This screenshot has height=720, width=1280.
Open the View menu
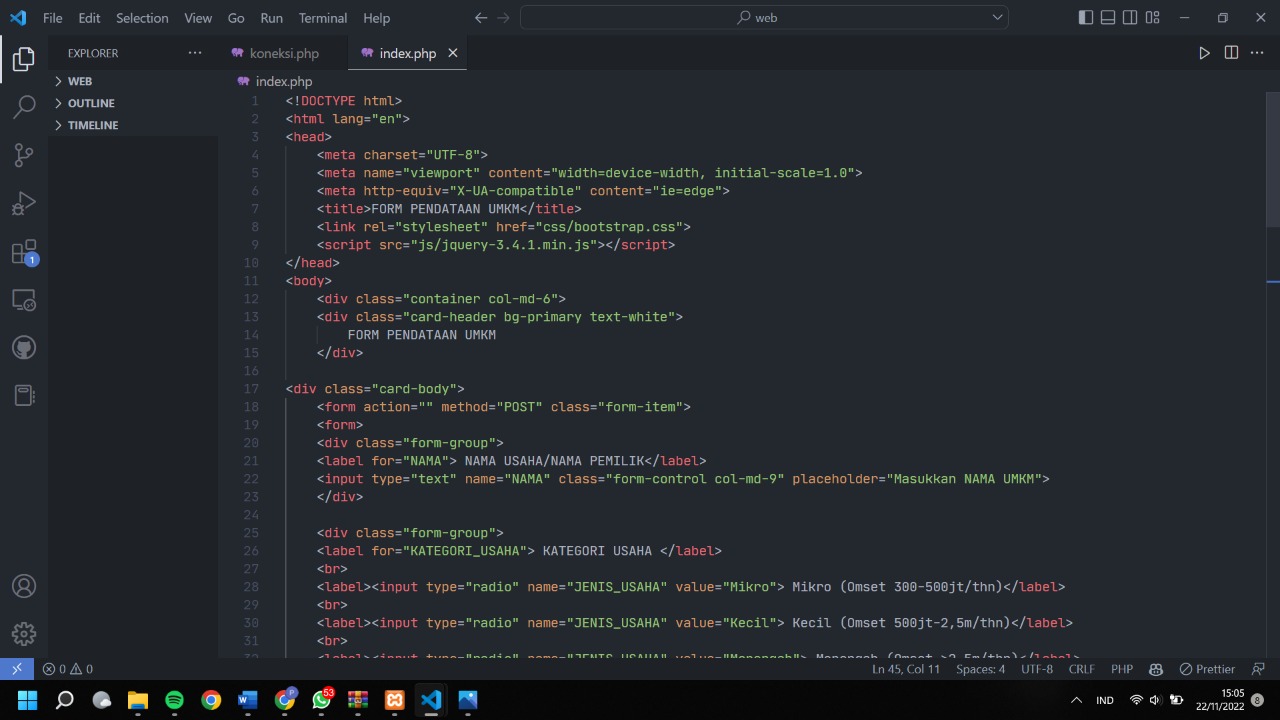tap(198, 18)
